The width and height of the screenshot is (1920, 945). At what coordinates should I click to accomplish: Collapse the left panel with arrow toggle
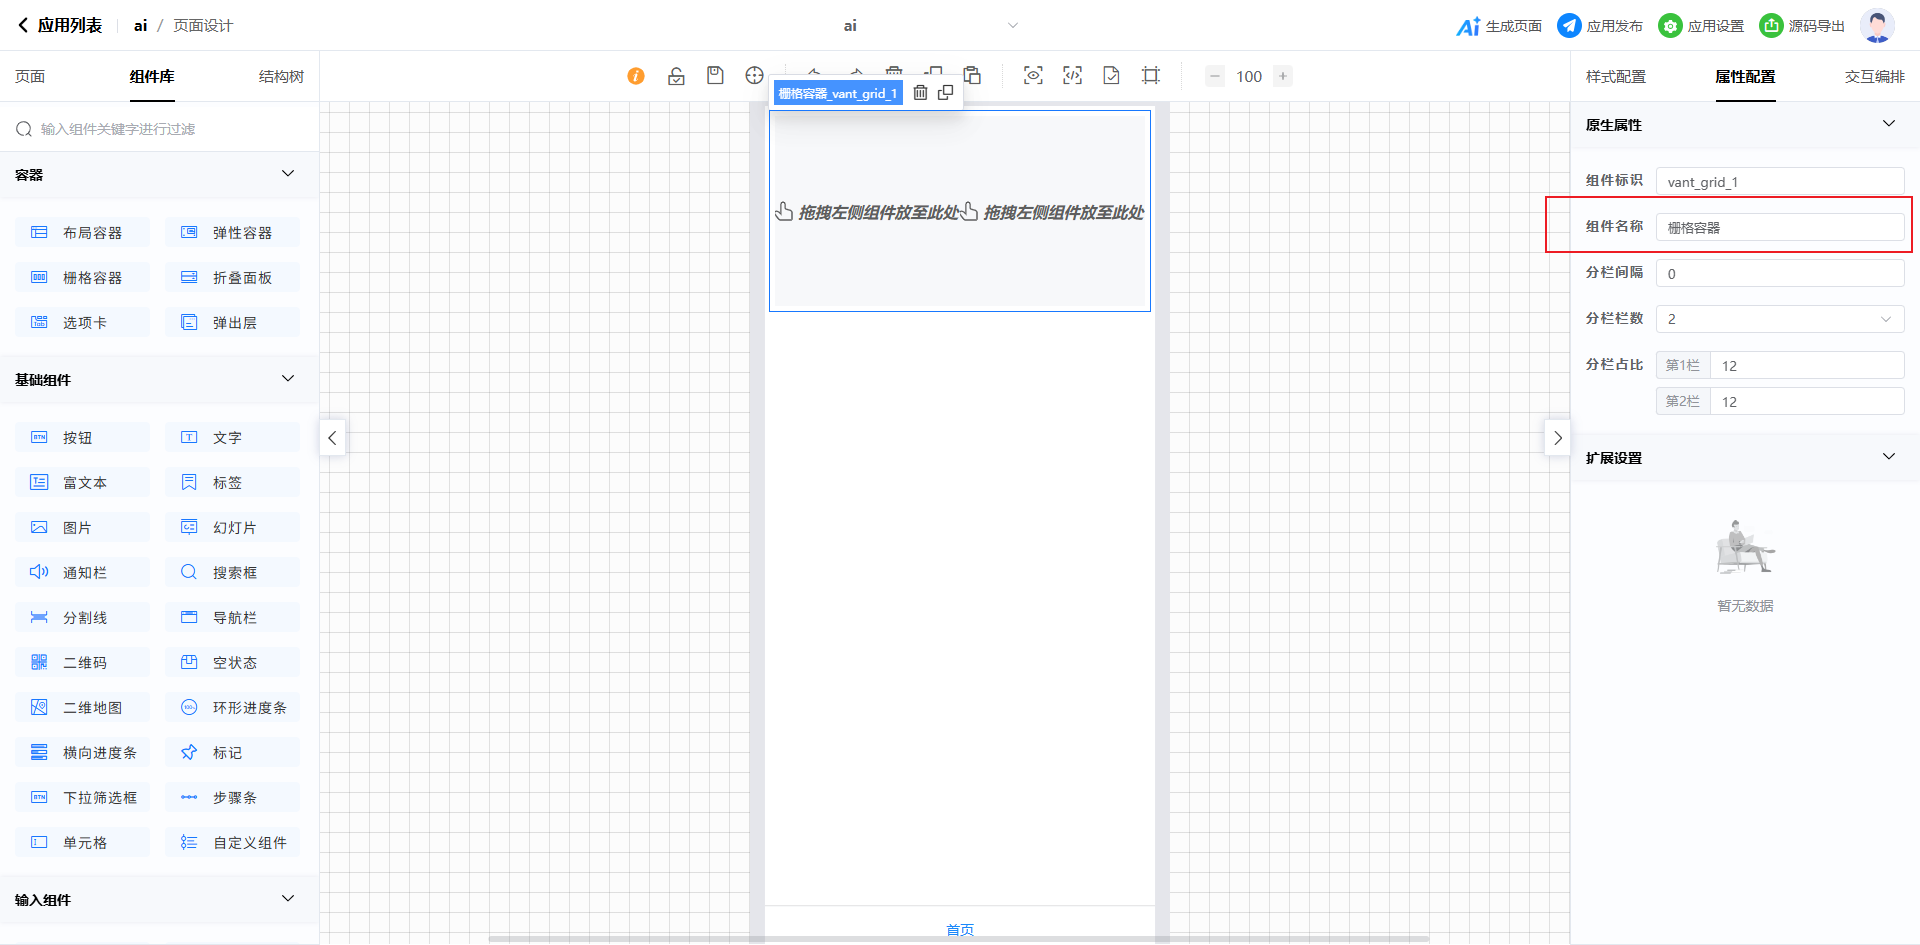point(332,438)
